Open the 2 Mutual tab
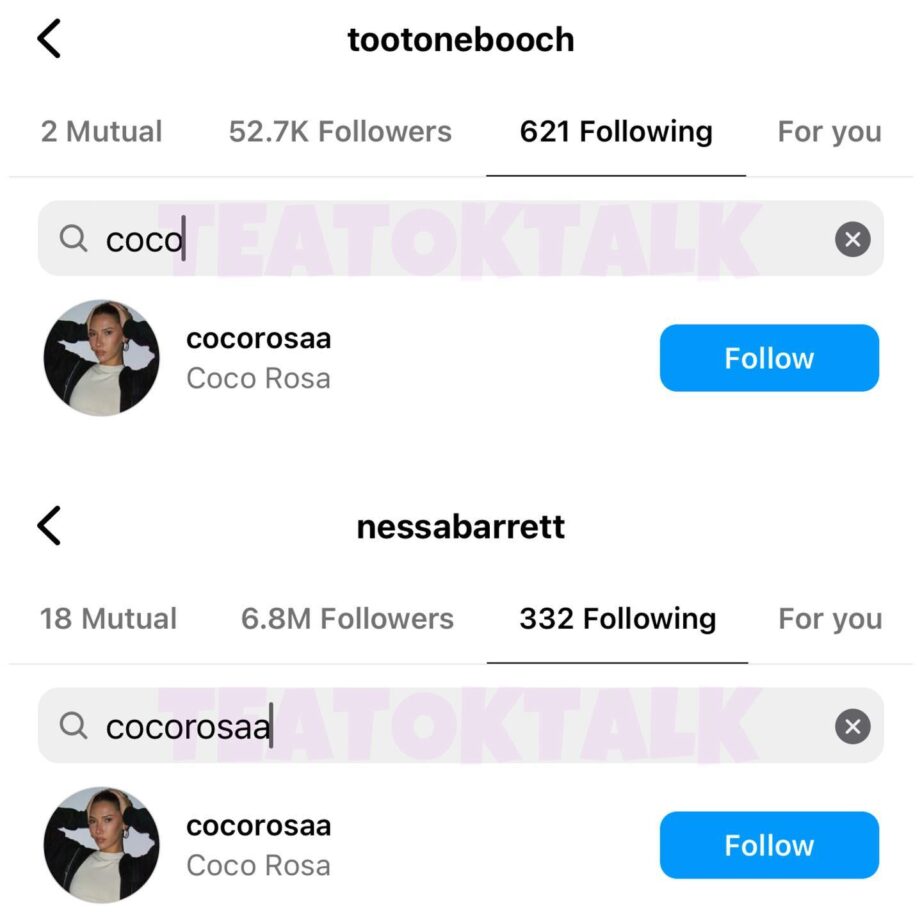The height and width of the screenshot is (922, 922). coord(101,132)
